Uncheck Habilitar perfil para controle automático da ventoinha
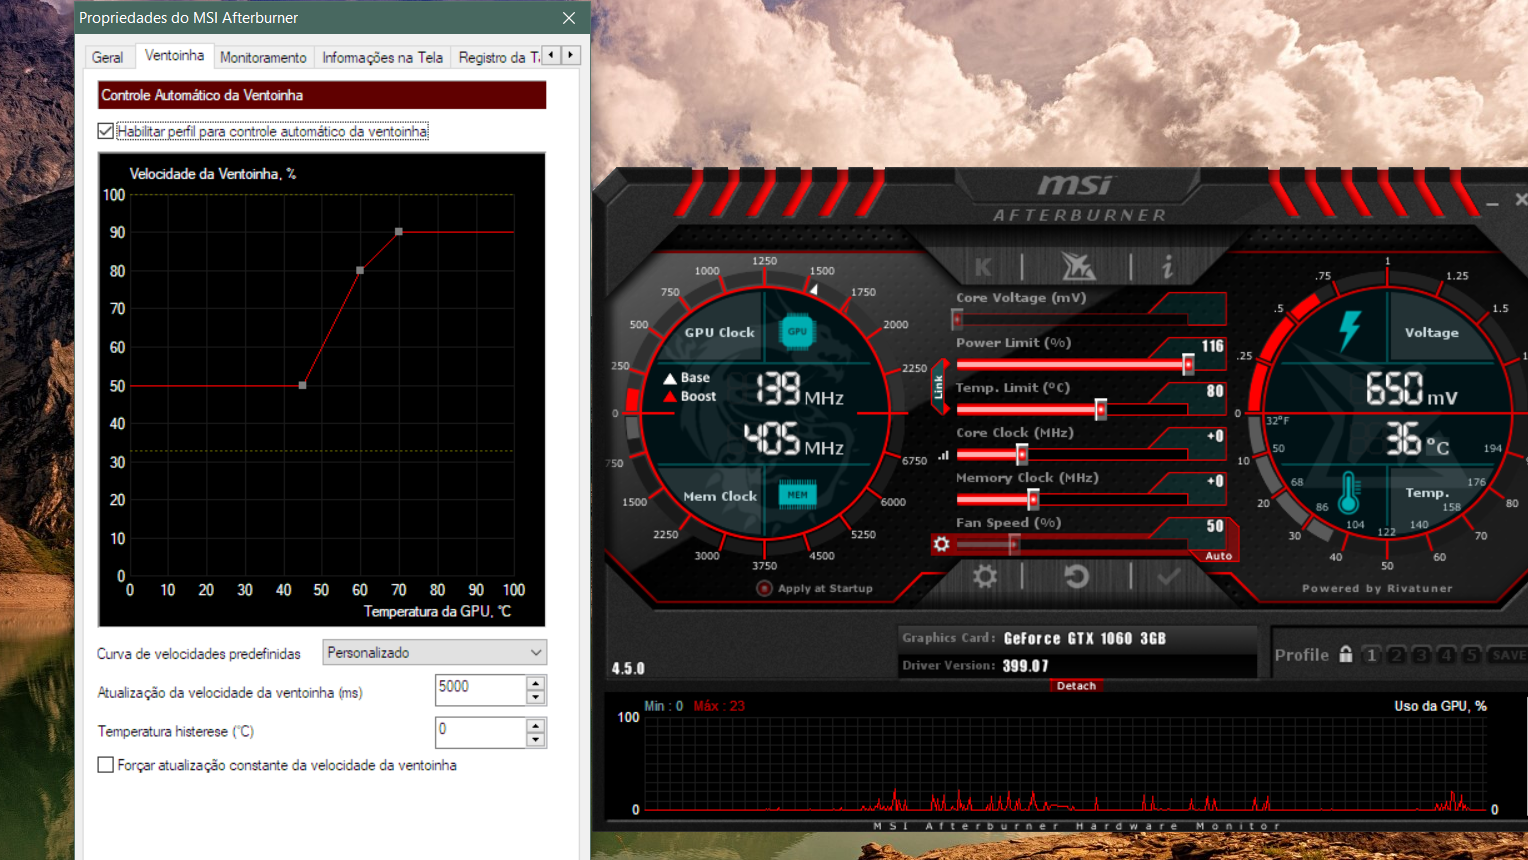Screen dimensions: 1528x860 tap(105, 131)
